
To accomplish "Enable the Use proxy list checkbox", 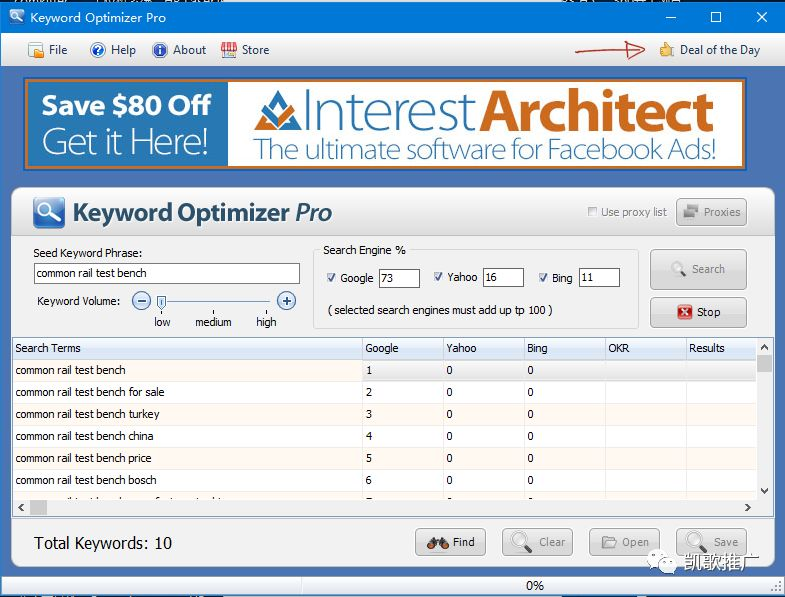I will [592, 212].
